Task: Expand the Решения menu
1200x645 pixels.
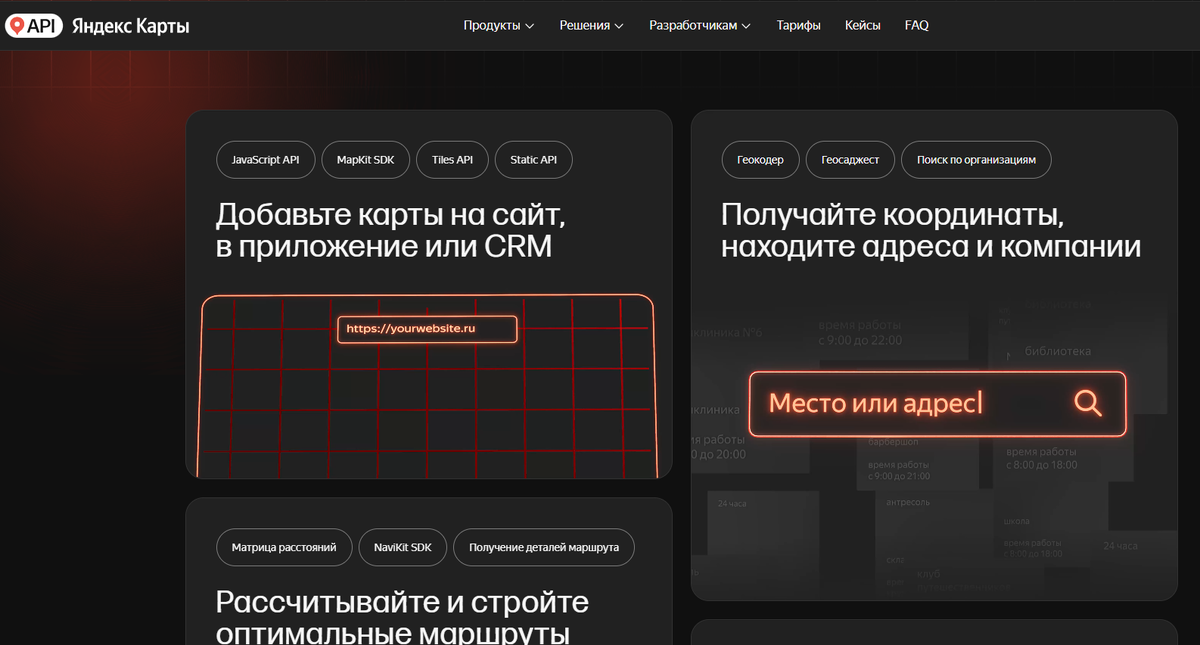Action: click(x=591, y=26)
